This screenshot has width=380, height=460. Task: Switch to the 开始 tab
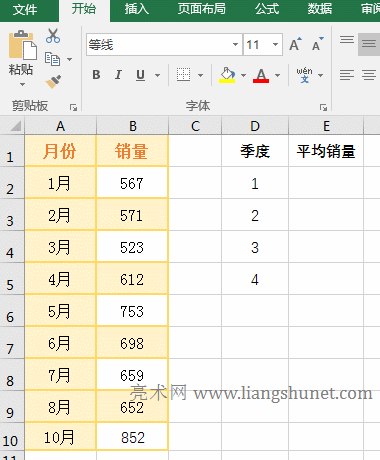(84, 9)
